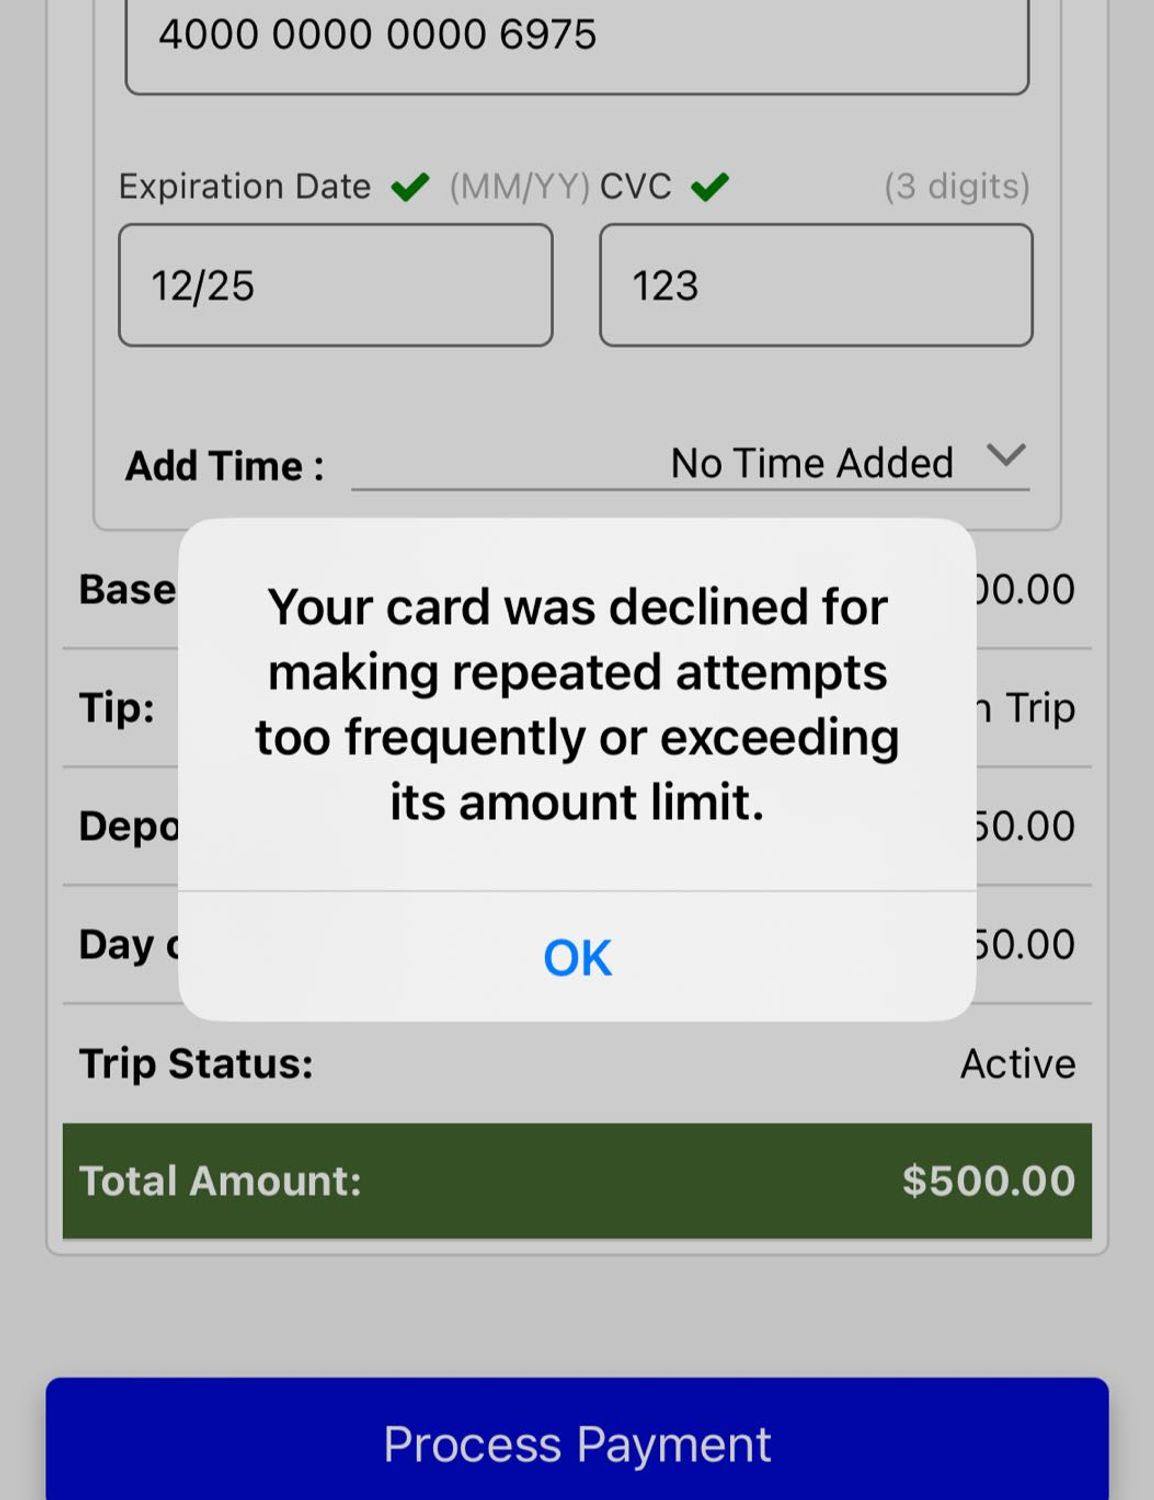The width and height of the screenshot is (1154, 1500).
Task: Click the CVC label text
Action: point(635,186)
